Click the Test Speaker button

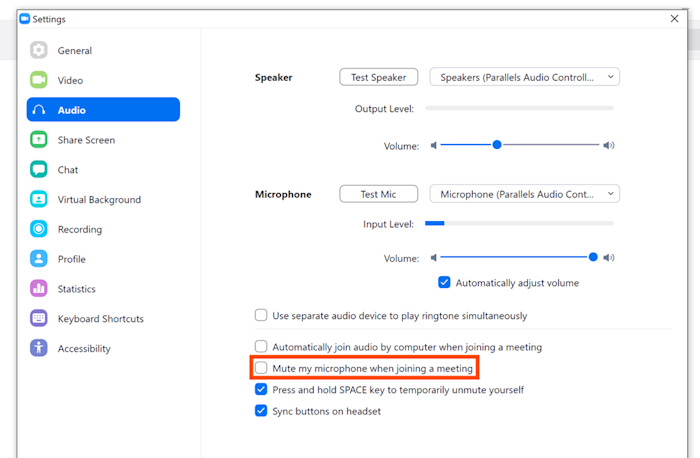(379, 77)
